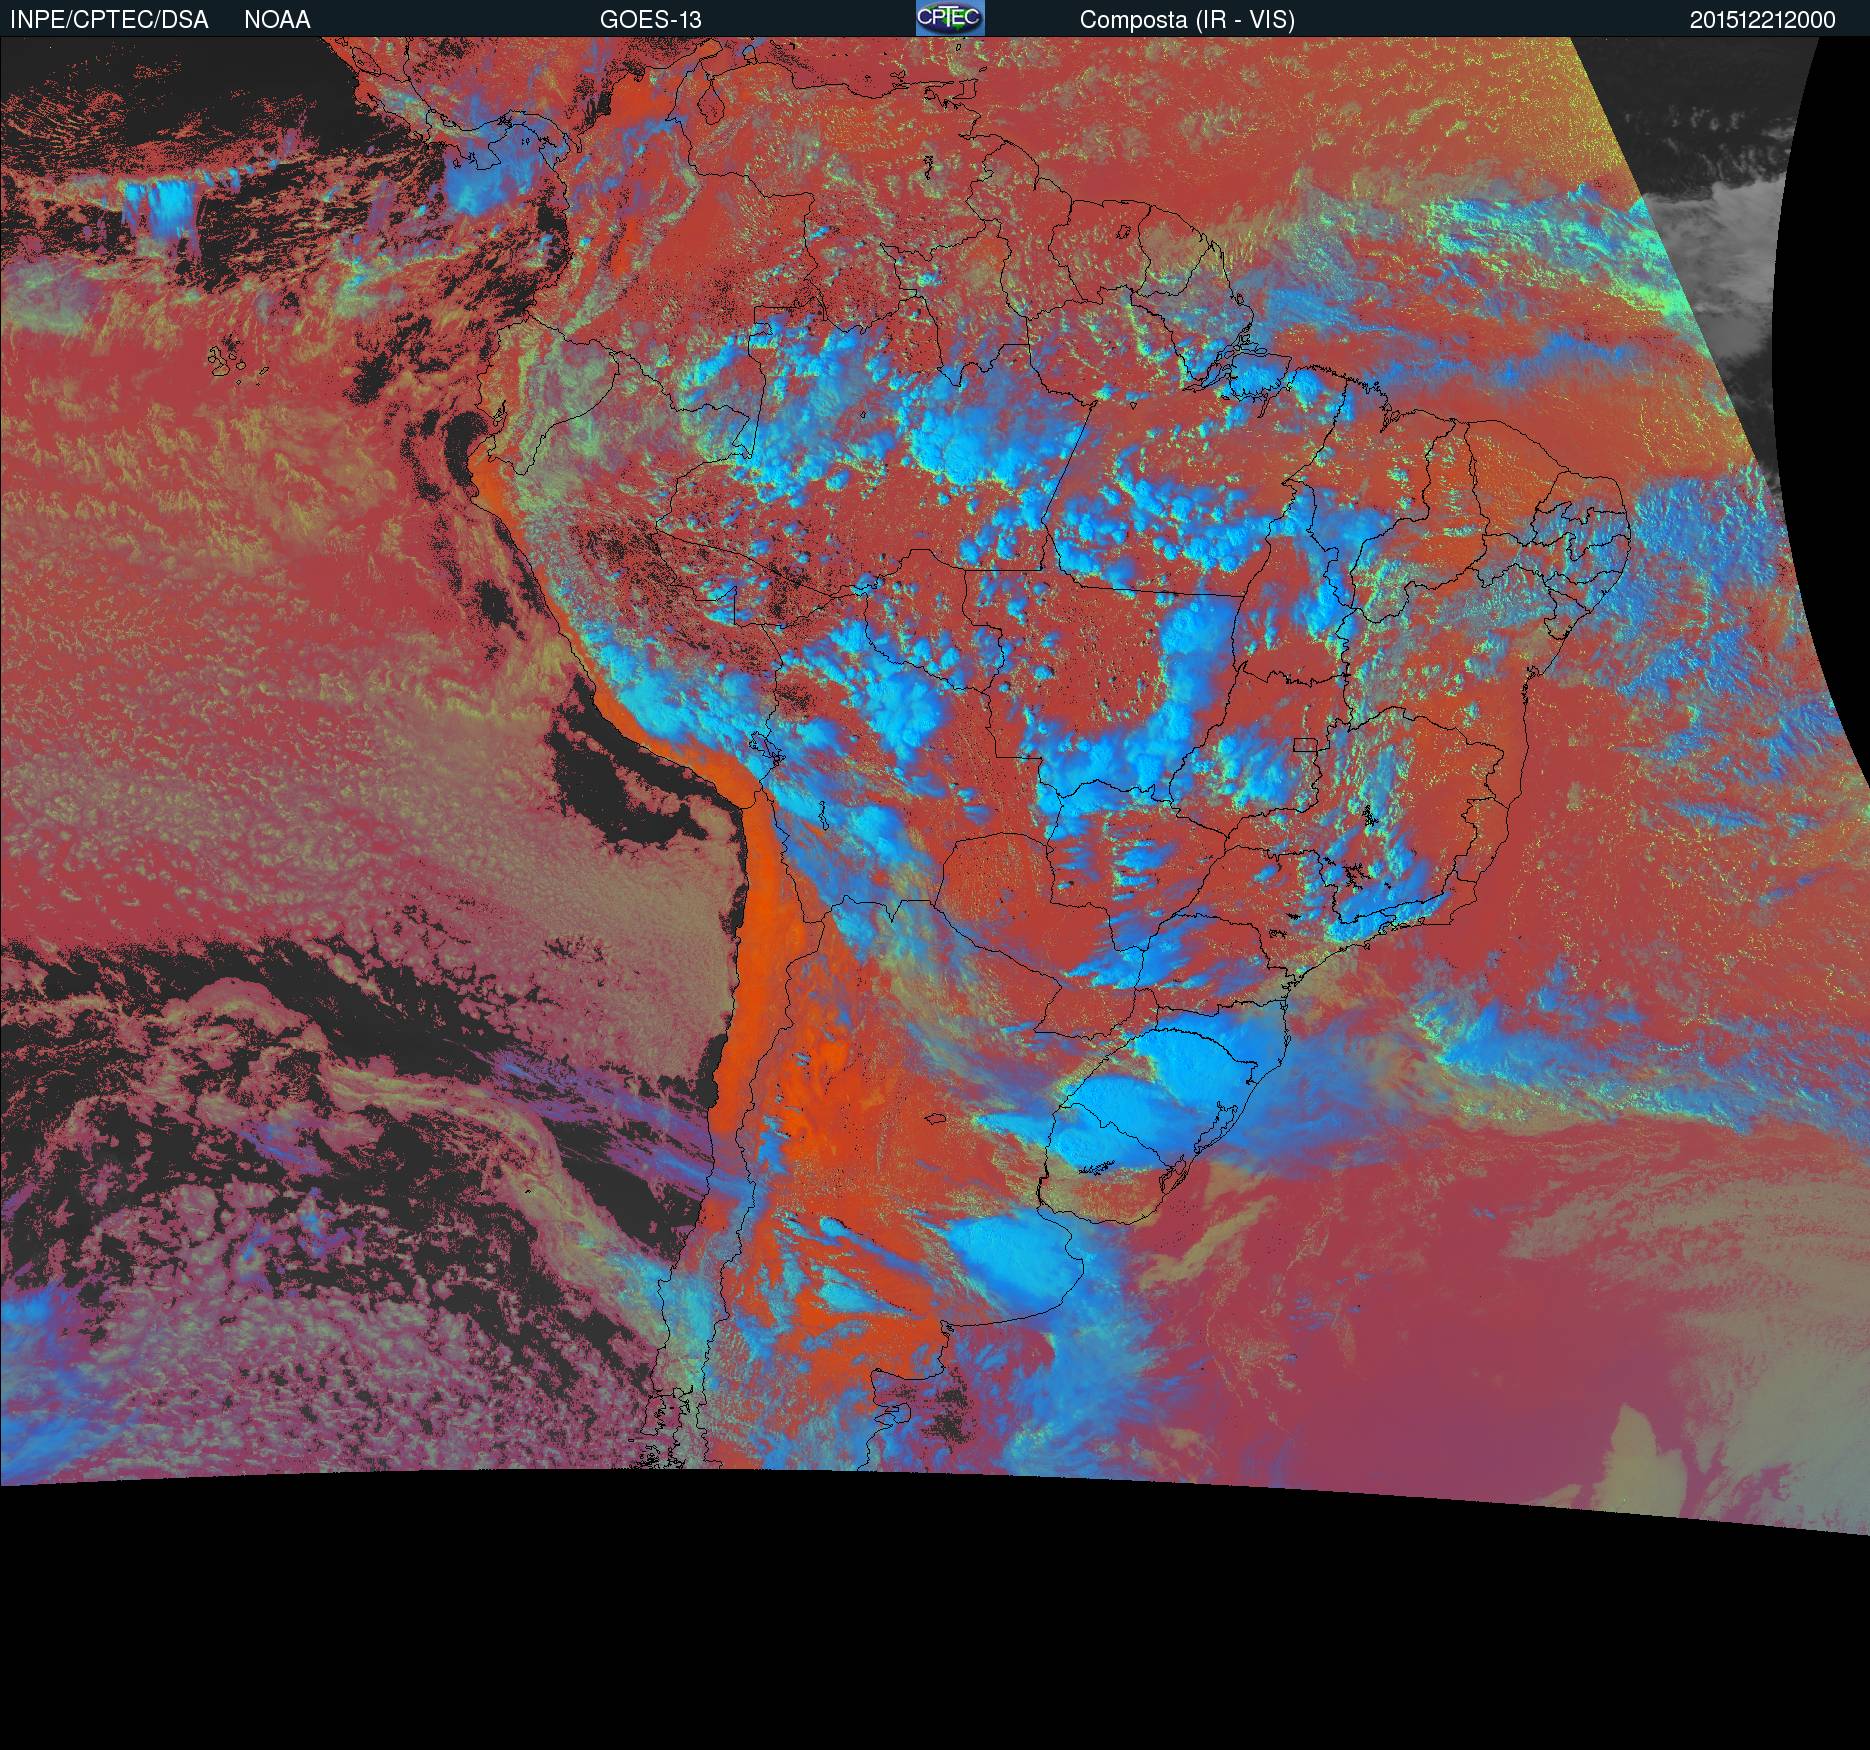Click the 201512212000 timestamp
This screenshot has width=1870, height=1750.
click(x=1763, y=20)
